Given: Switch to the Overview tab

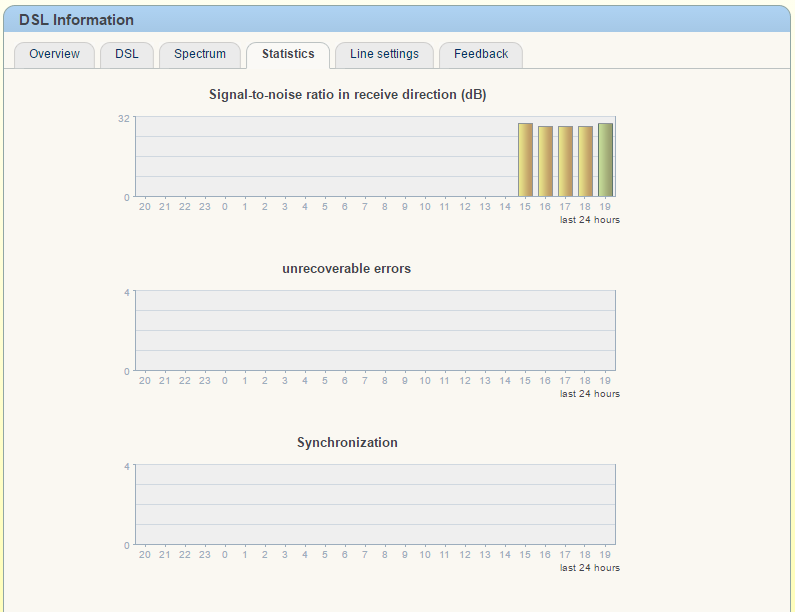Looking at the screenshot, I should (x=54, y=54).
